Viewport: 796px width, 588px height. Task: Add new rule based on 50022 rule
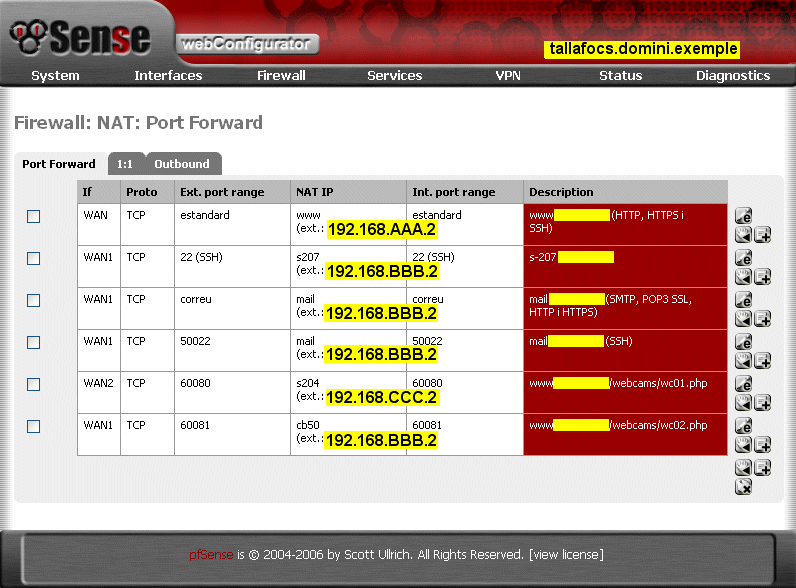tap(762, 361)
